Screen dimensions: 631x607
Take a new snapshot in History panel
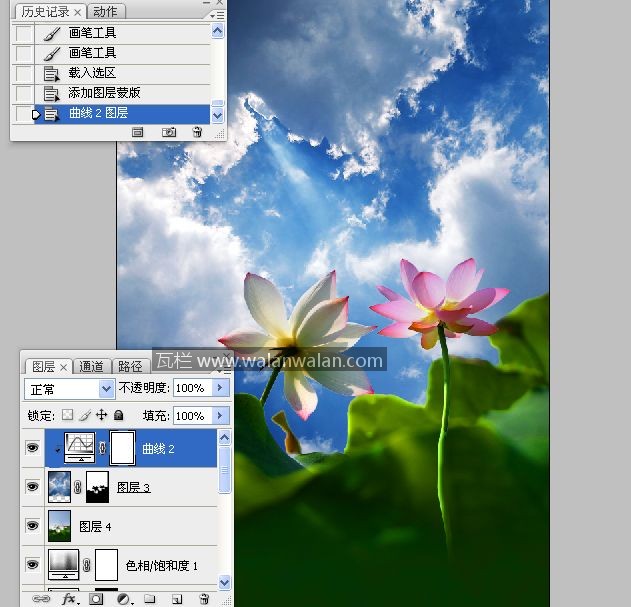tap(169, 132)
